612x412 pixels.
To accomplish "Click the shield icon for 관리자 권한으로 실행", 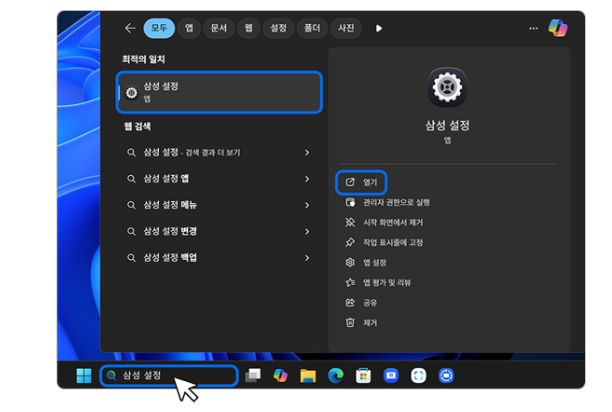I will (x=350, y=202).
